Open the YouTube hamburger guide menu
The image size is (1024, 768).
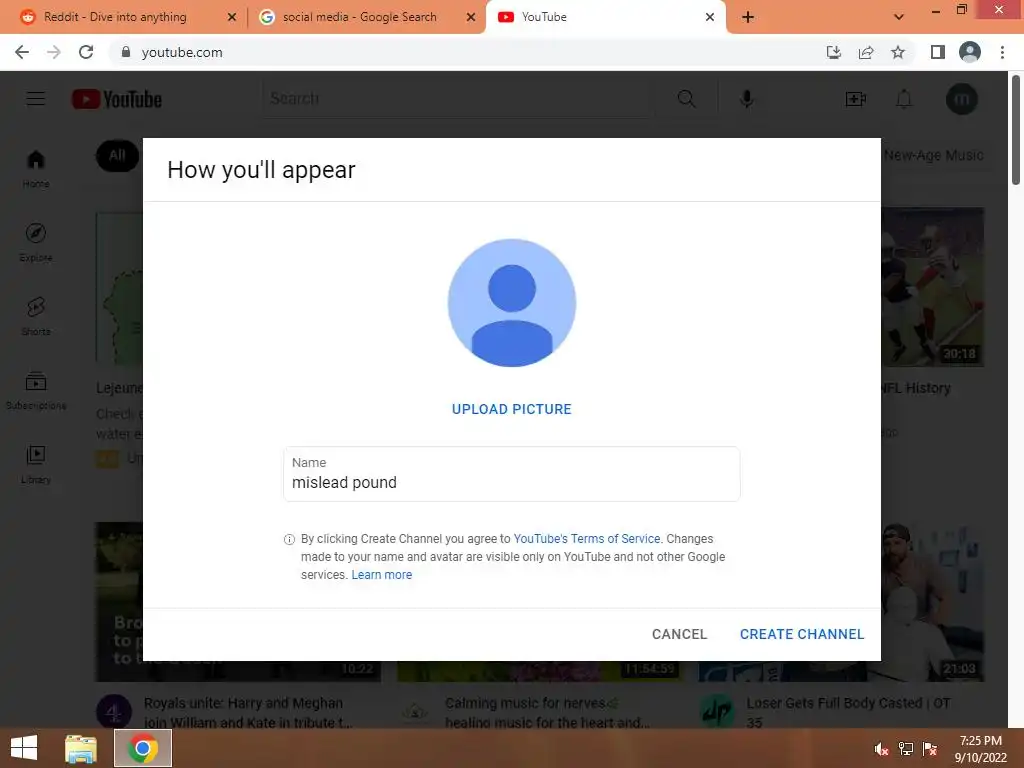pos(35,99)
